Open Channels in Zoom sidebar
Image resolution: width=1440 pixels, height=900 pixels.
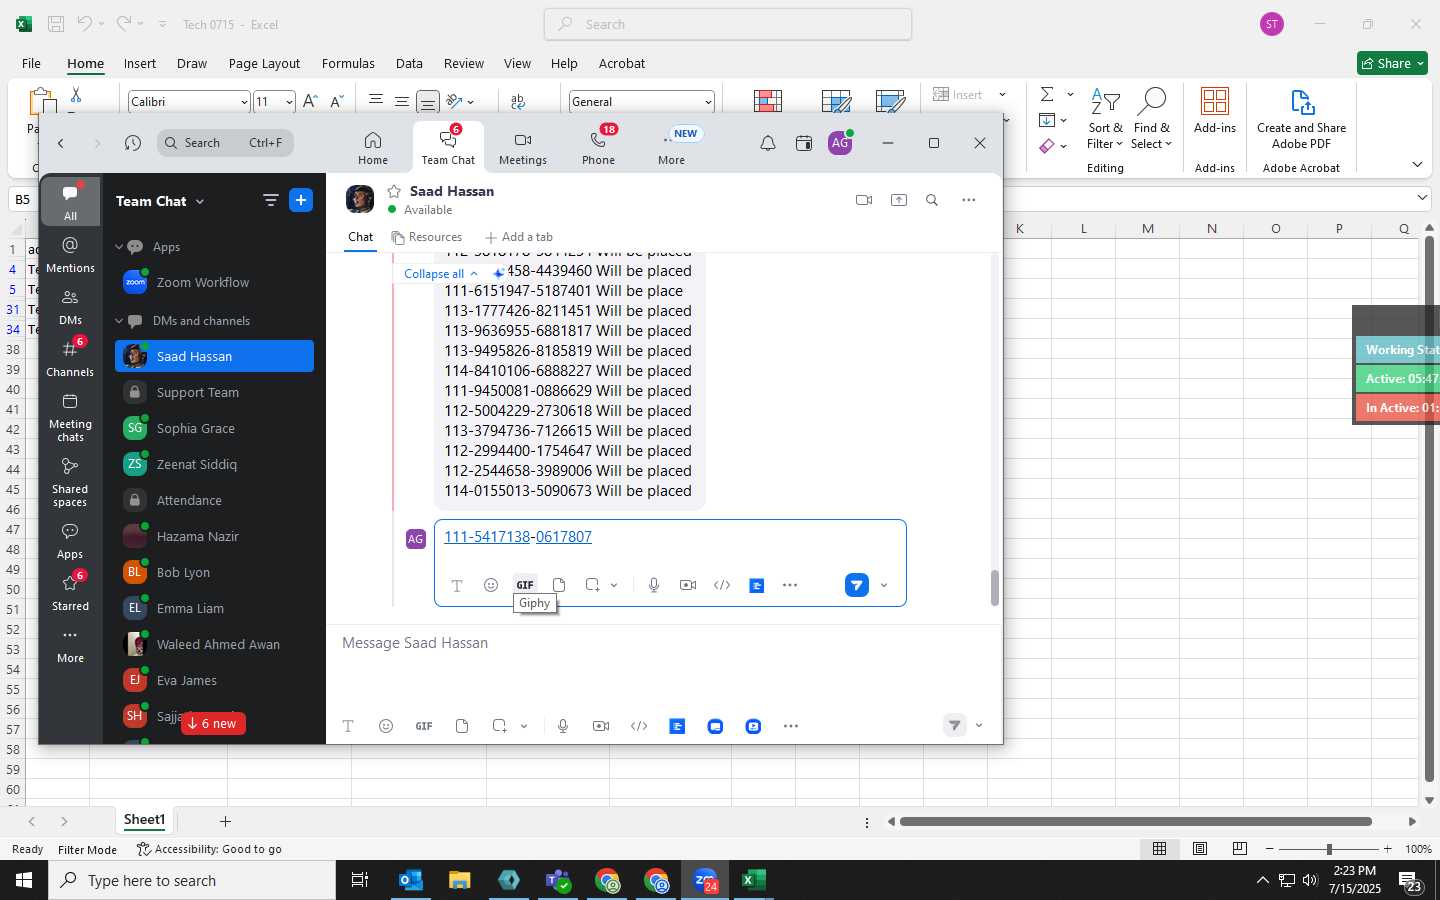[70, 359]
